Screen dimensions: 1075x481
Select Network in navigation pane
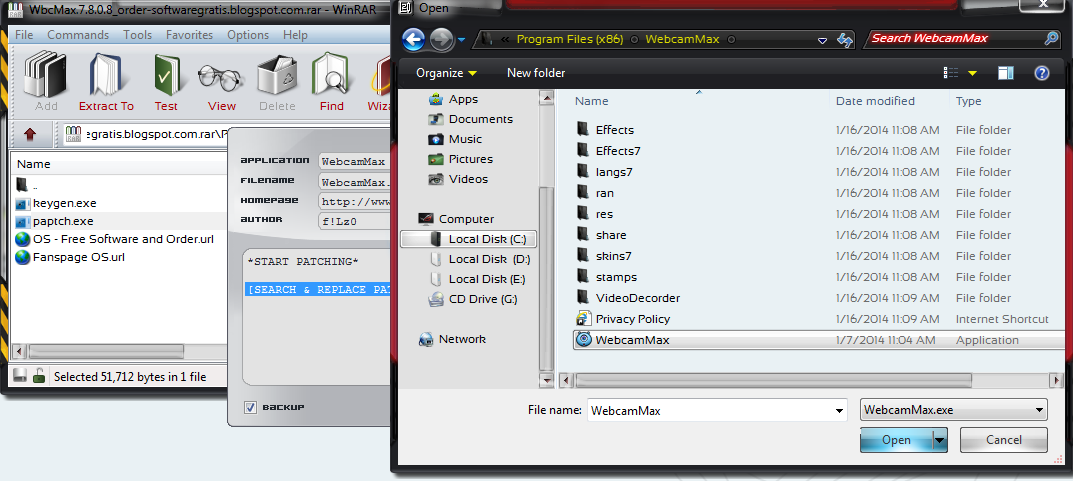point(452,339)
